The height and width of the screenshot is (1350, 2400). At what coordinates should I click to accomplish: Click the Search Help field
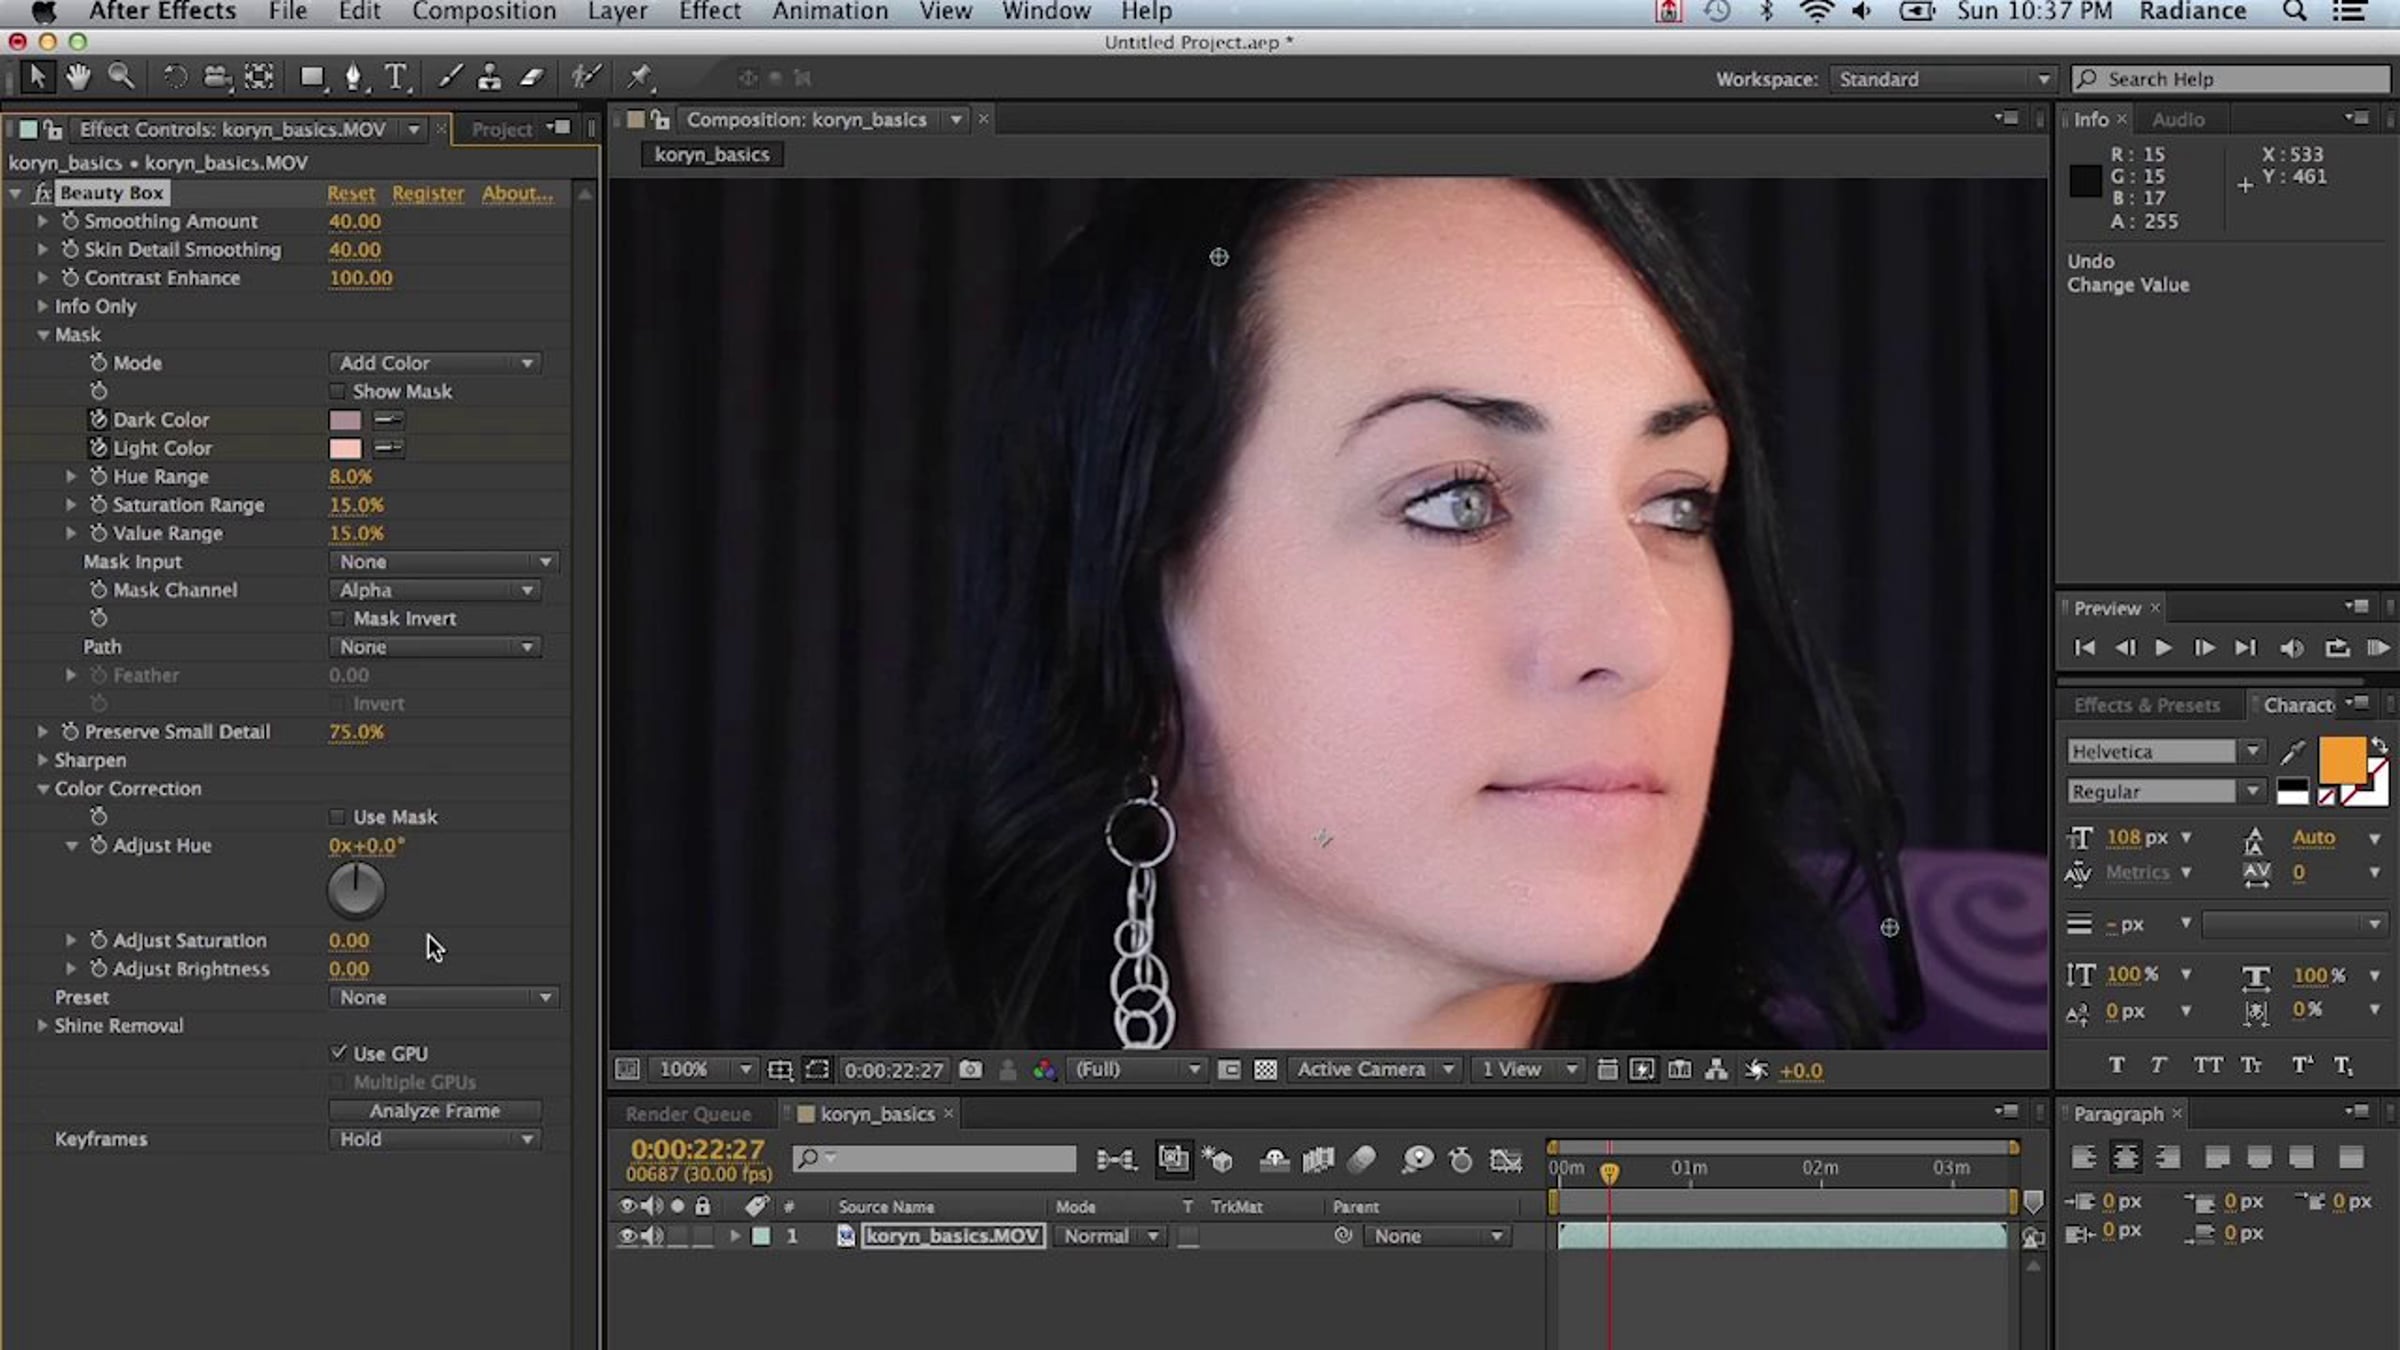click(2230, 79)
